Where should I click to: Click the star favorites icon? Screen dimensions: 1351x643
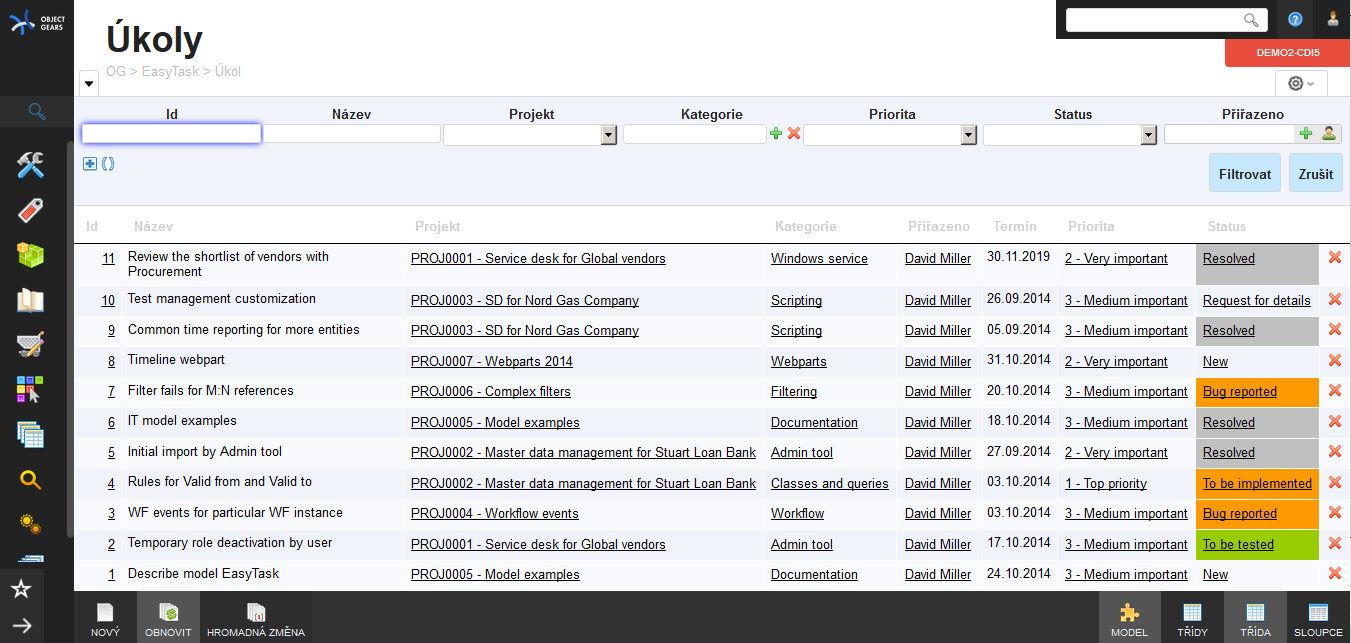[x=22, y=589]
